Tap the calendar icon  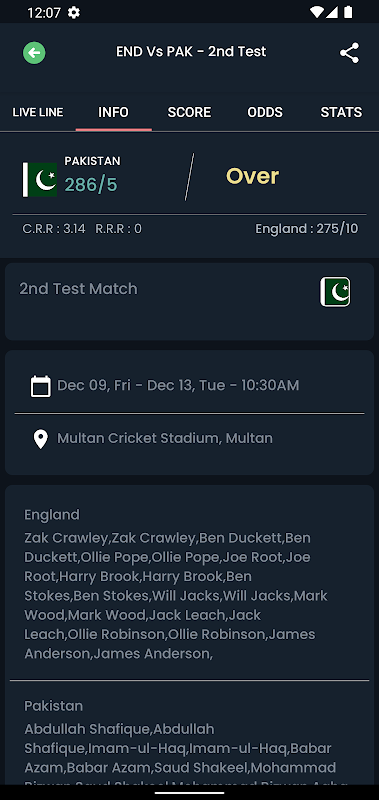(x=40, y=386)
